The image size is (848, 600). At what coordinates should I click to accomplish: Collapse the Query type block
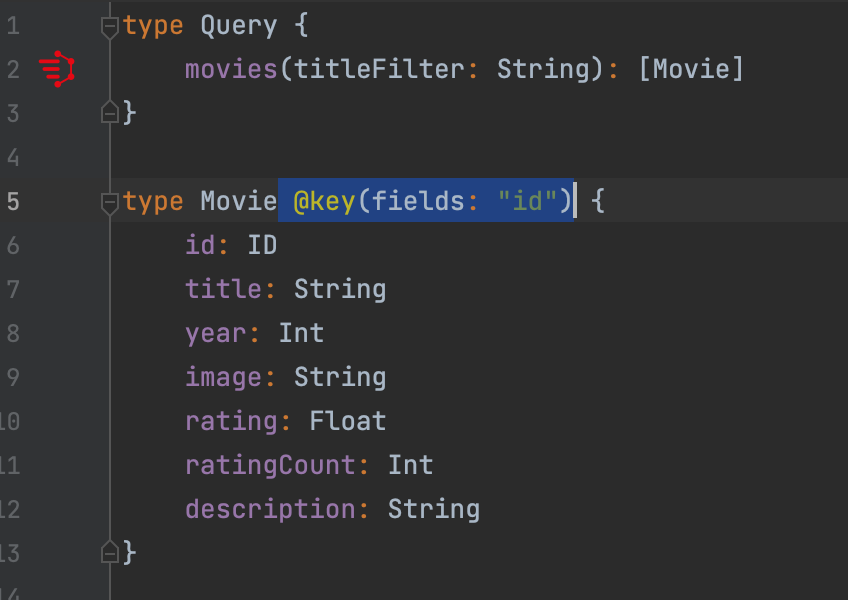(x=110, y=27)
